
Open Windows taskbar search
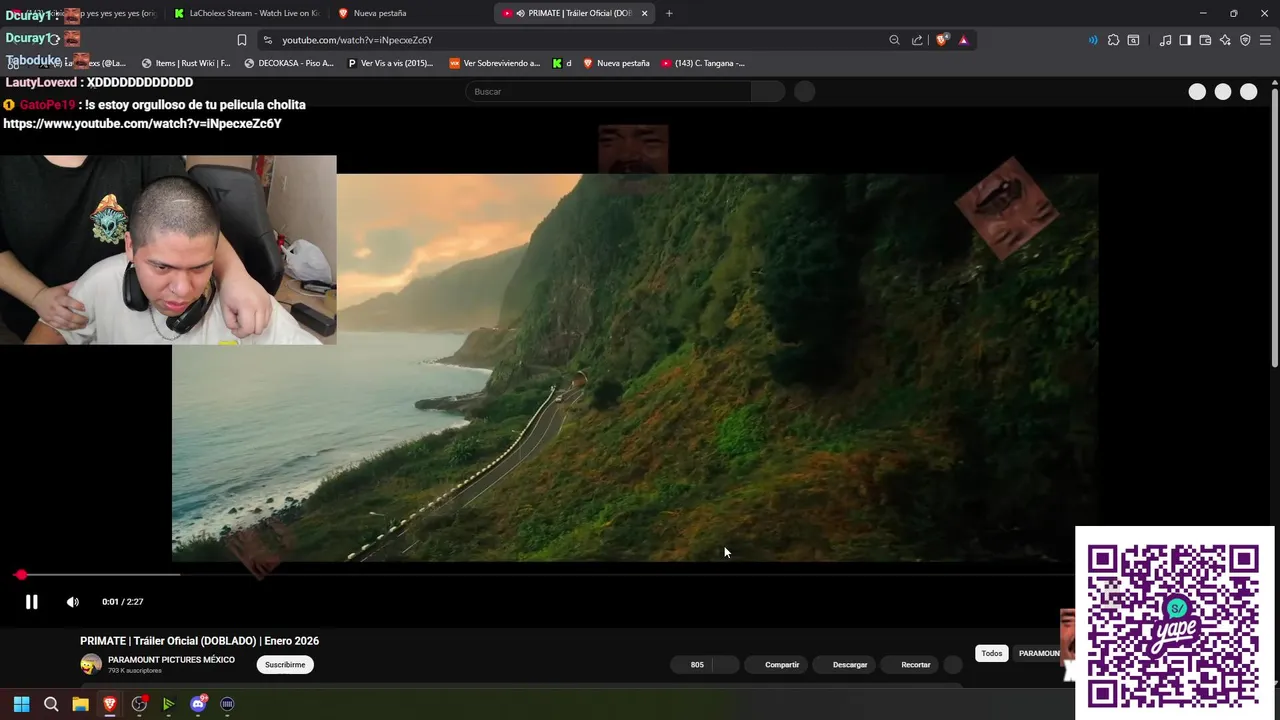[x=51, y=704]
